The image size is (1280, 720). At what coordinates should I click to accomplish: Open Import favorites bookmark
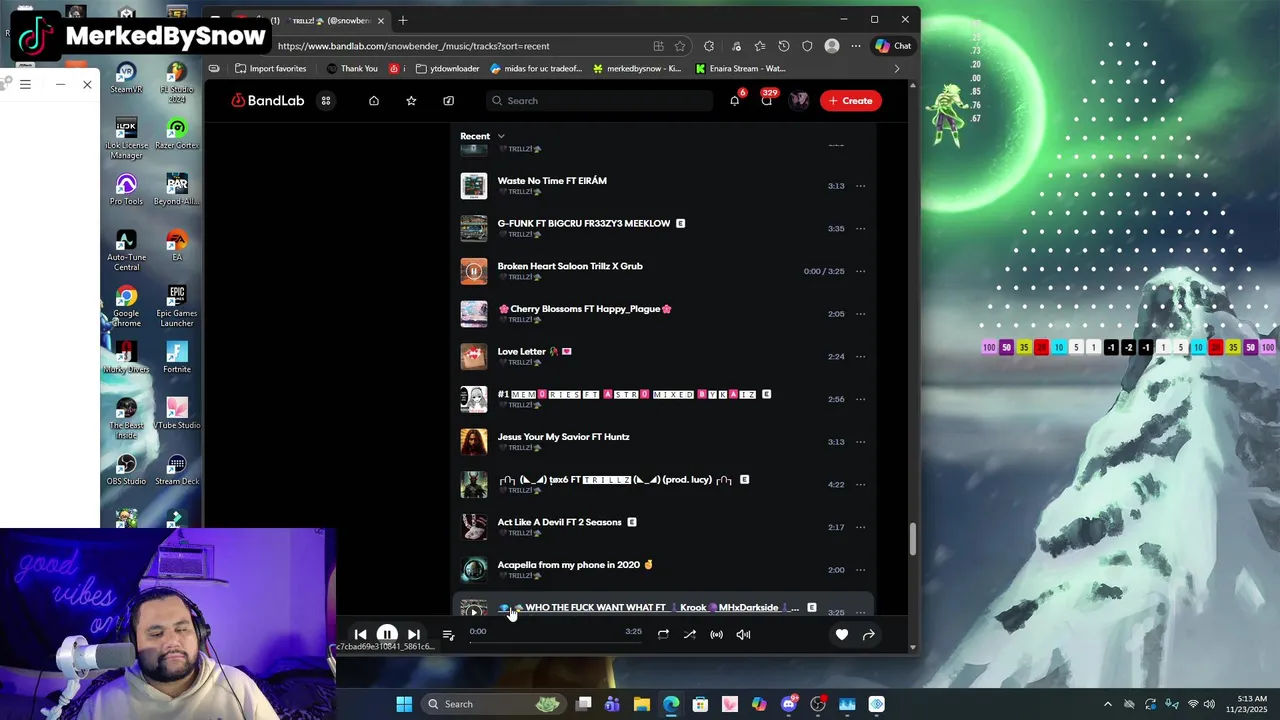click(x=271, y=69)
